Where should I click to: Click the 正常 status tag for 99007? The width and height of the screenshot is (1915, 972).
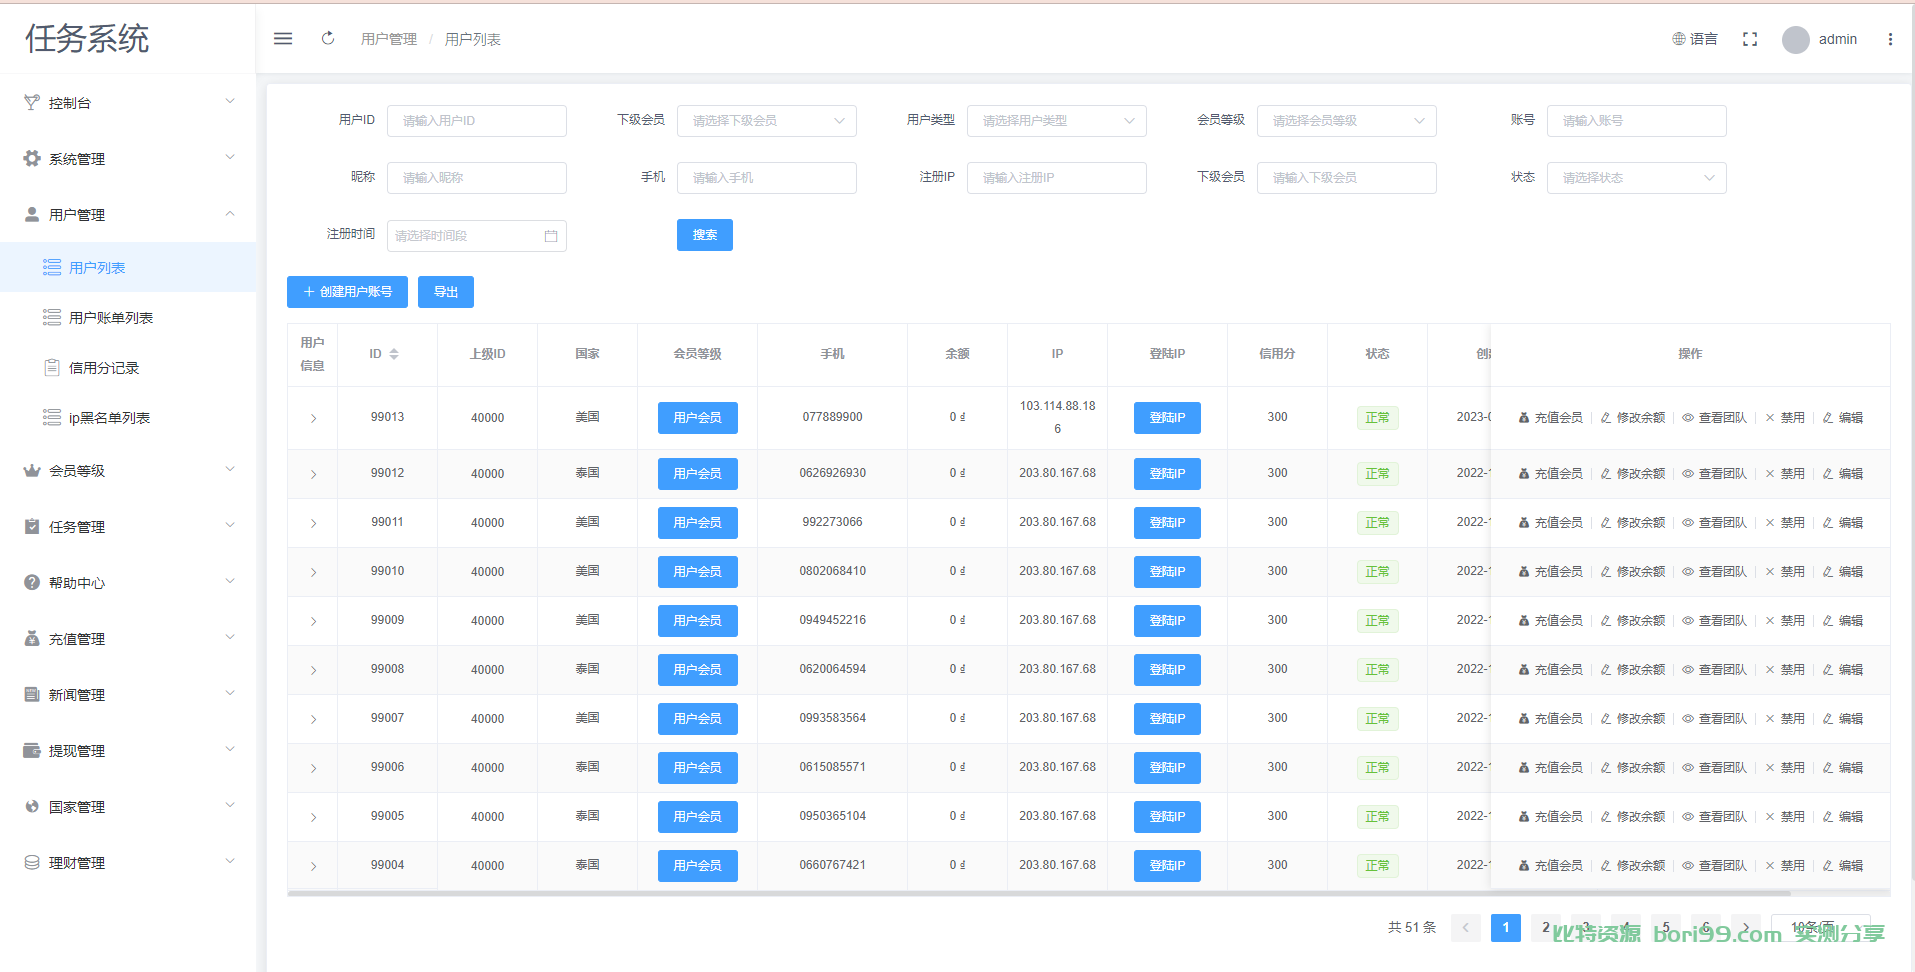pos(1377,719)
